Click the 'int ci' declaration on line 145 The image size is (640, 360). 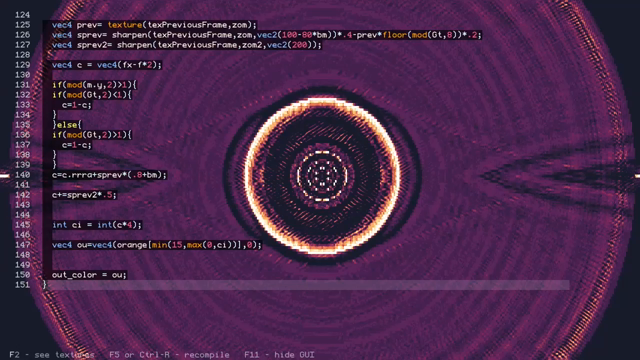click(97, 225)
